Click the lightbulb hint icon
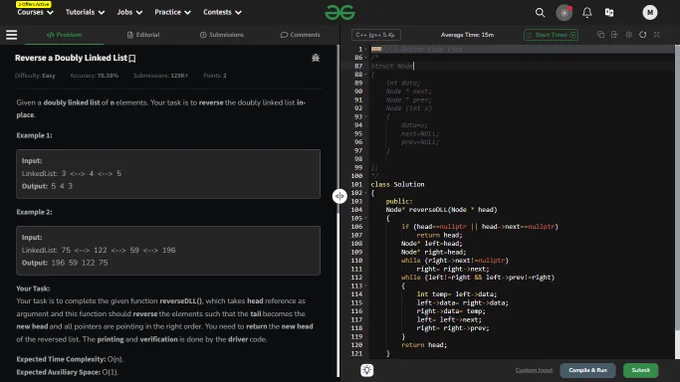This screenshot has width=680, height=382. [367, 370]
